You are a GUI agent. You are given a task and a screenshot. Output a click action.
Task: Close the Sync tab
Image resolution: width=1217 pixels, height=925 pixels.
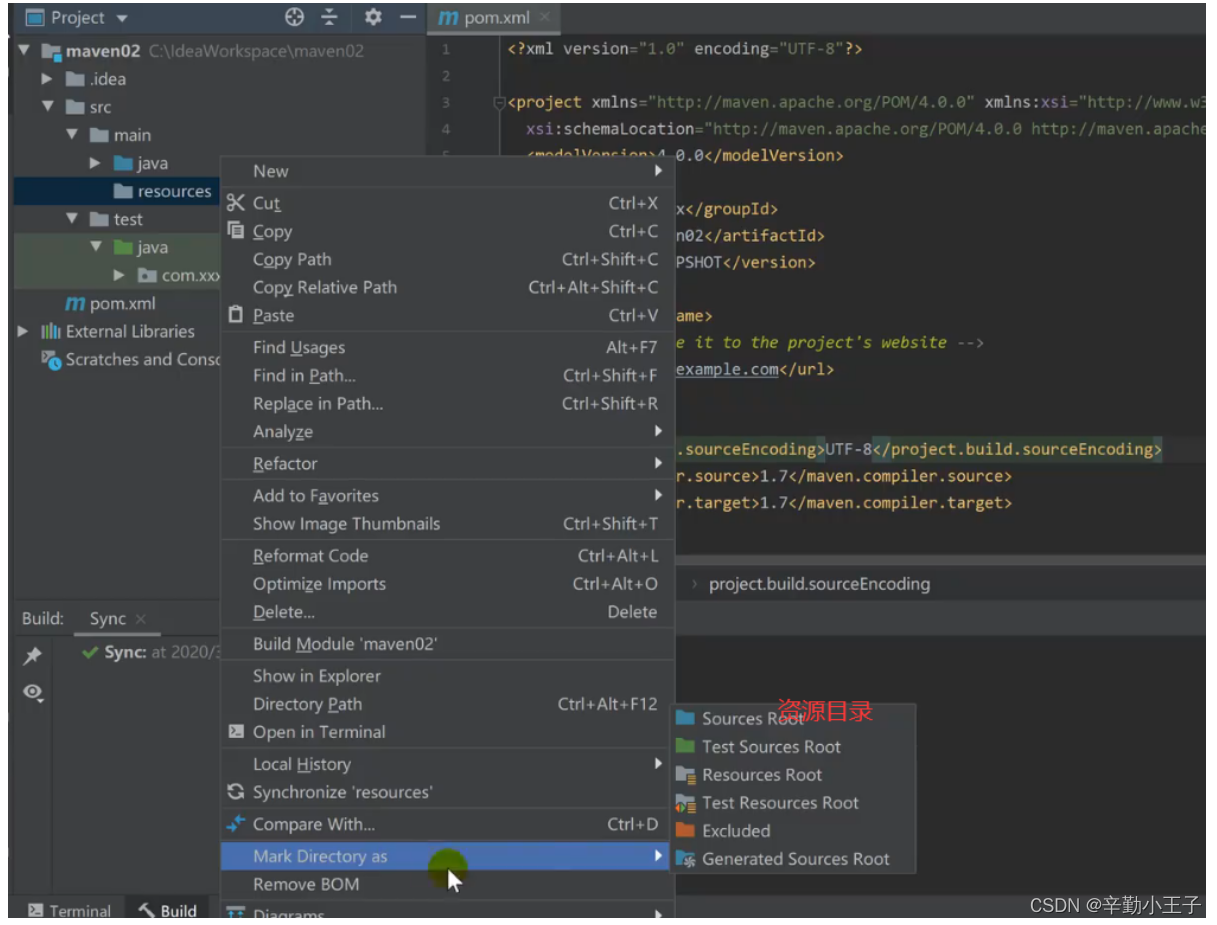pyautogui.click(x=140, y=619)
